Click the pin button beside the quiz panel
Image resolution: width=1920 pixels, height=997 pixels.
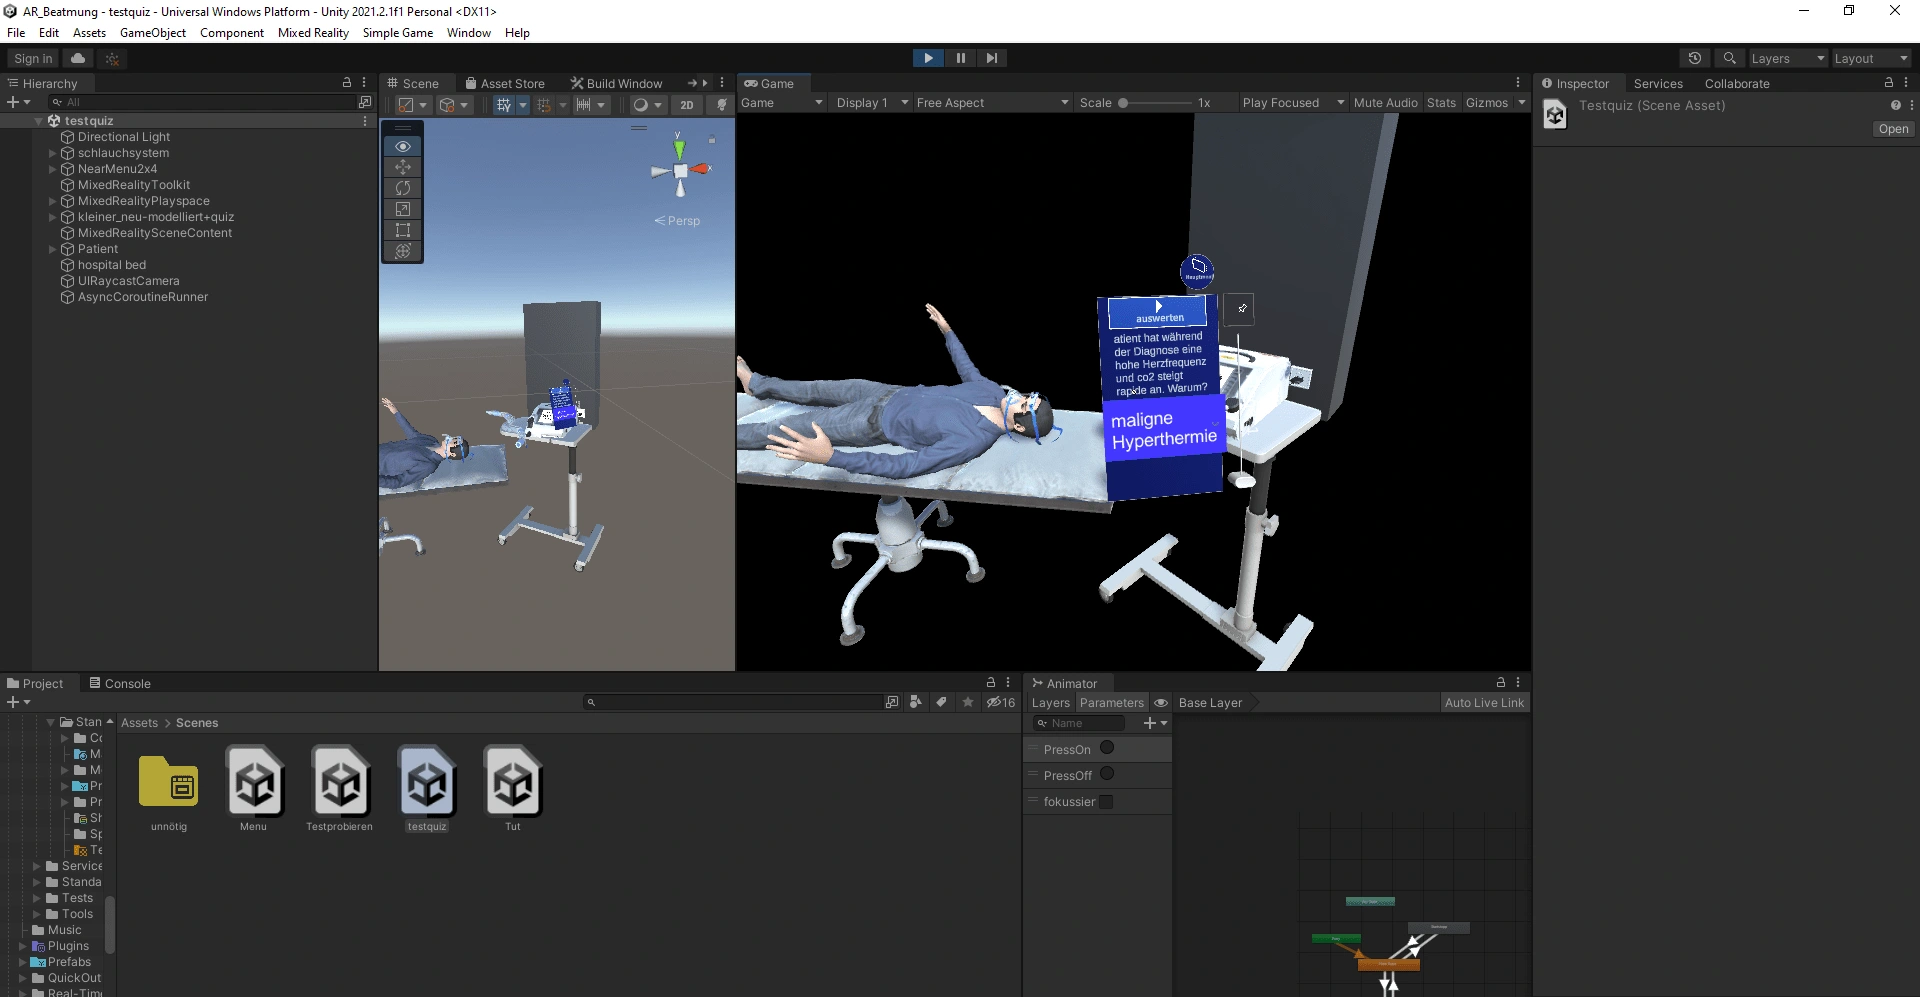click(1240, 309)
